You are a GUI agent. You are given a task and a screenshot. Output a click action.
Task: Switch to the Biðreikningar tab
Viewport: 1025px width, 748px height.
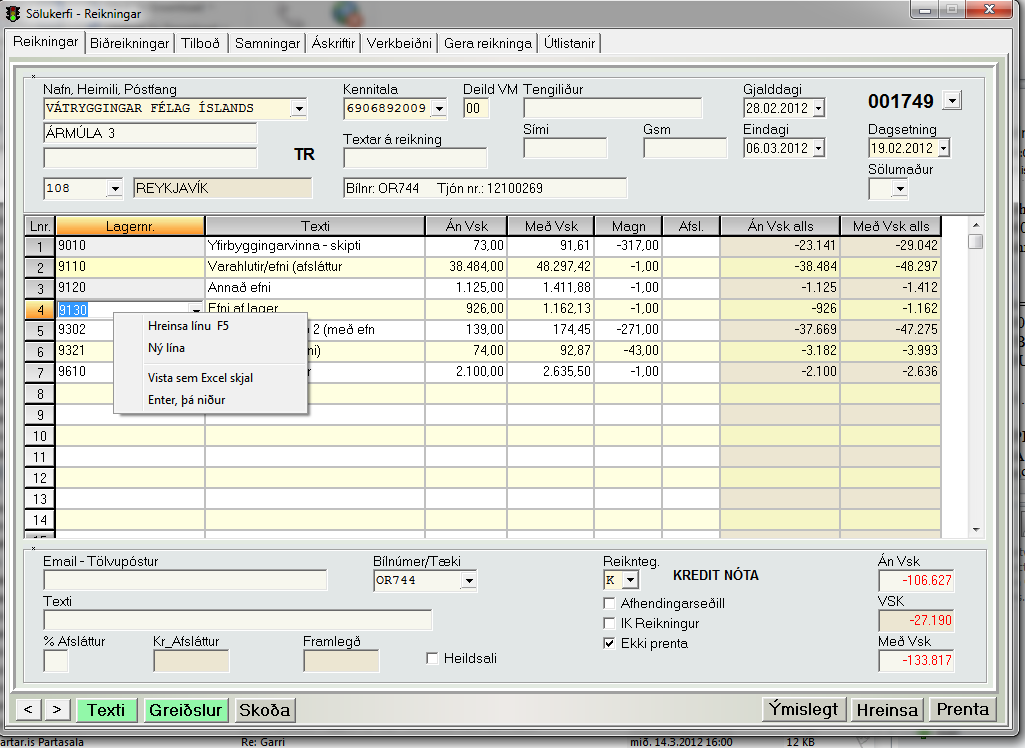coord(129,43)
